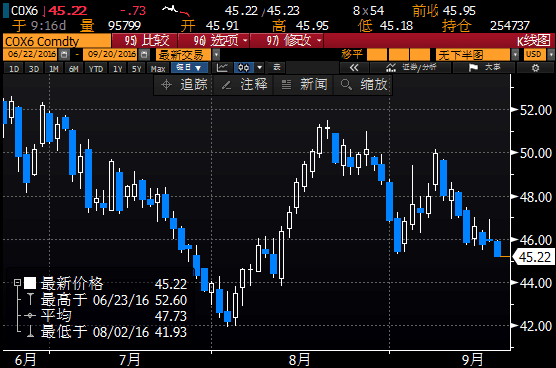Image resolution: width=556 pixels, height=368 pixels.
Task: Click the first 移平 moving average box
Action: (x=377, y=55)
